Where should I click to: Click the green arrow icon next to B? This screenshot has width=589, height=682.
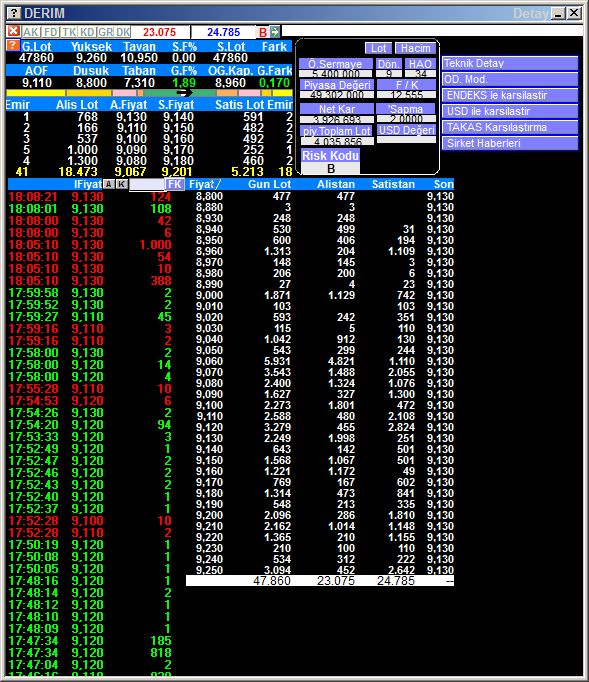coord(275,32)
